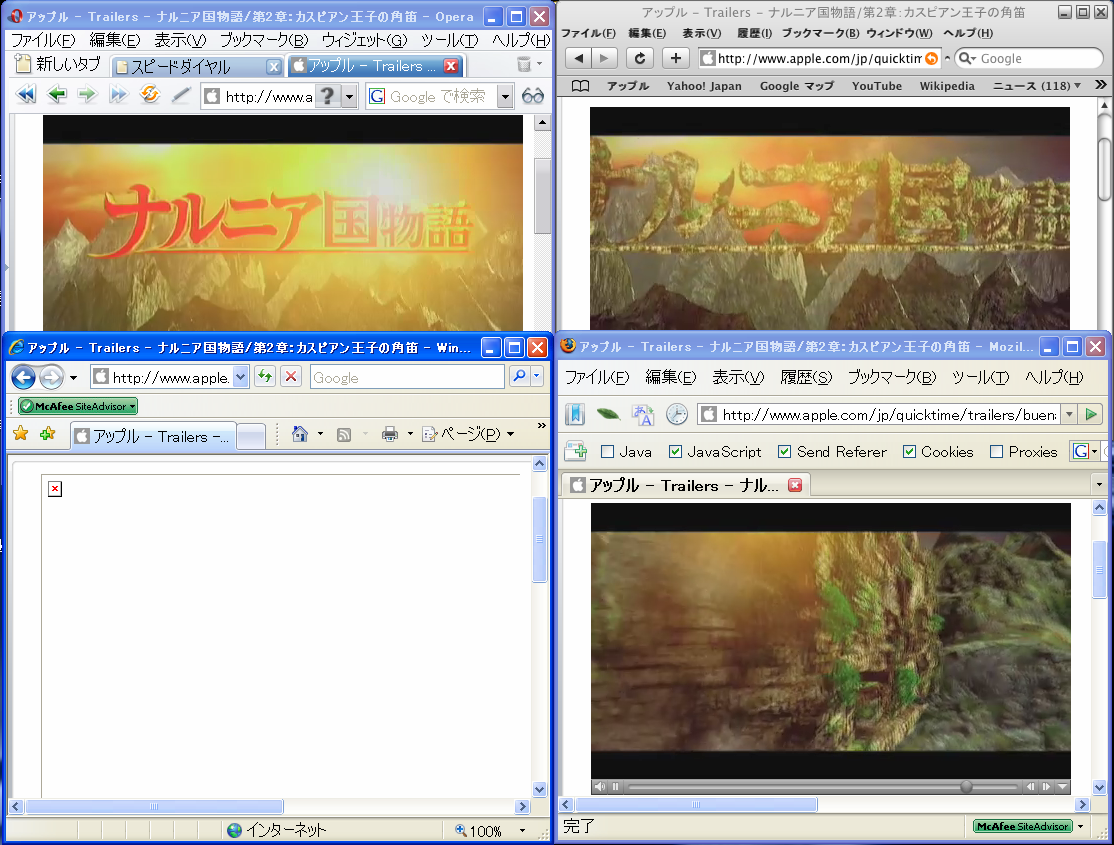
Task: Go forward in the Opera window
Action: tap(87, 95)
